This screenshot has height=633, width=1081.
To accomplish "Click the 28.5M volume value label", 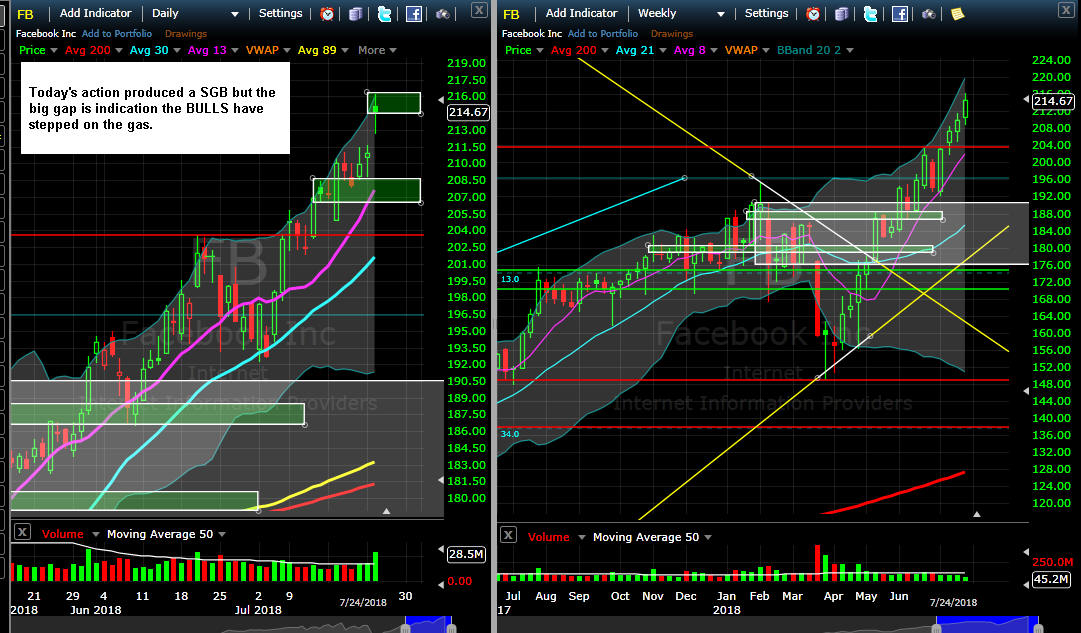I will pos(466,554).
